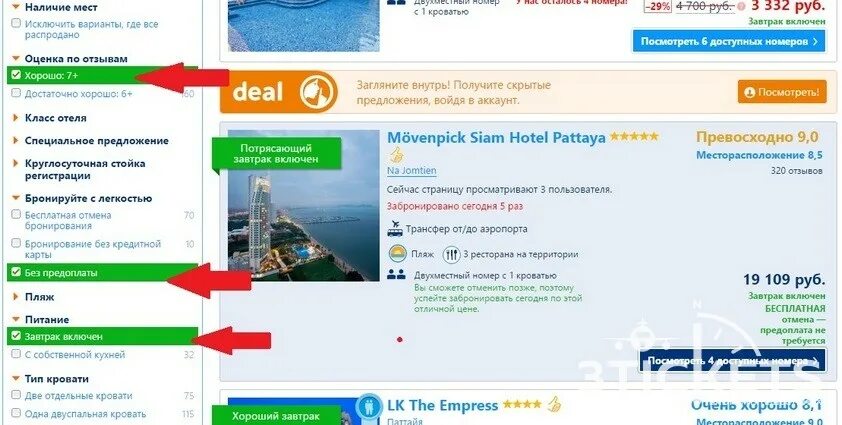This screenshot has width=842, height=425.
Task: Open the Mövenpick hotel photo thumbnail
Action: point(303,205)
